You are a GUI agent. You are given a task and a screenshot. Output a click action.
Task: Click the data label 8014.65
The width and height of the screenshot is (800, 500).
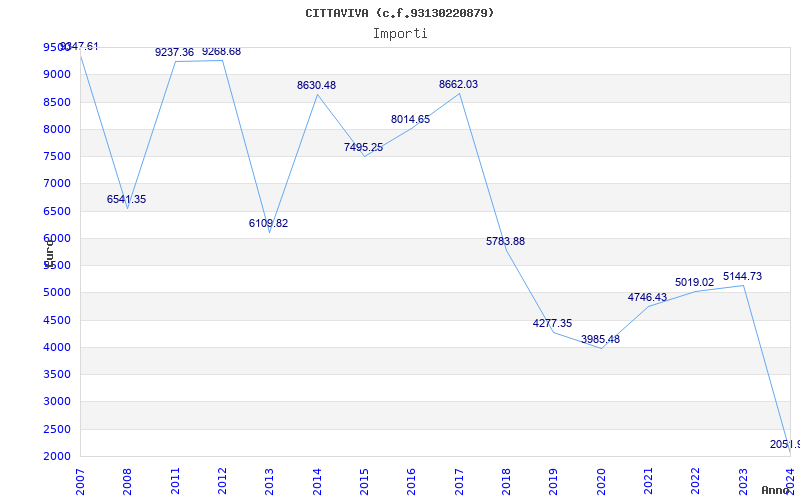click(x=411, y=119)
